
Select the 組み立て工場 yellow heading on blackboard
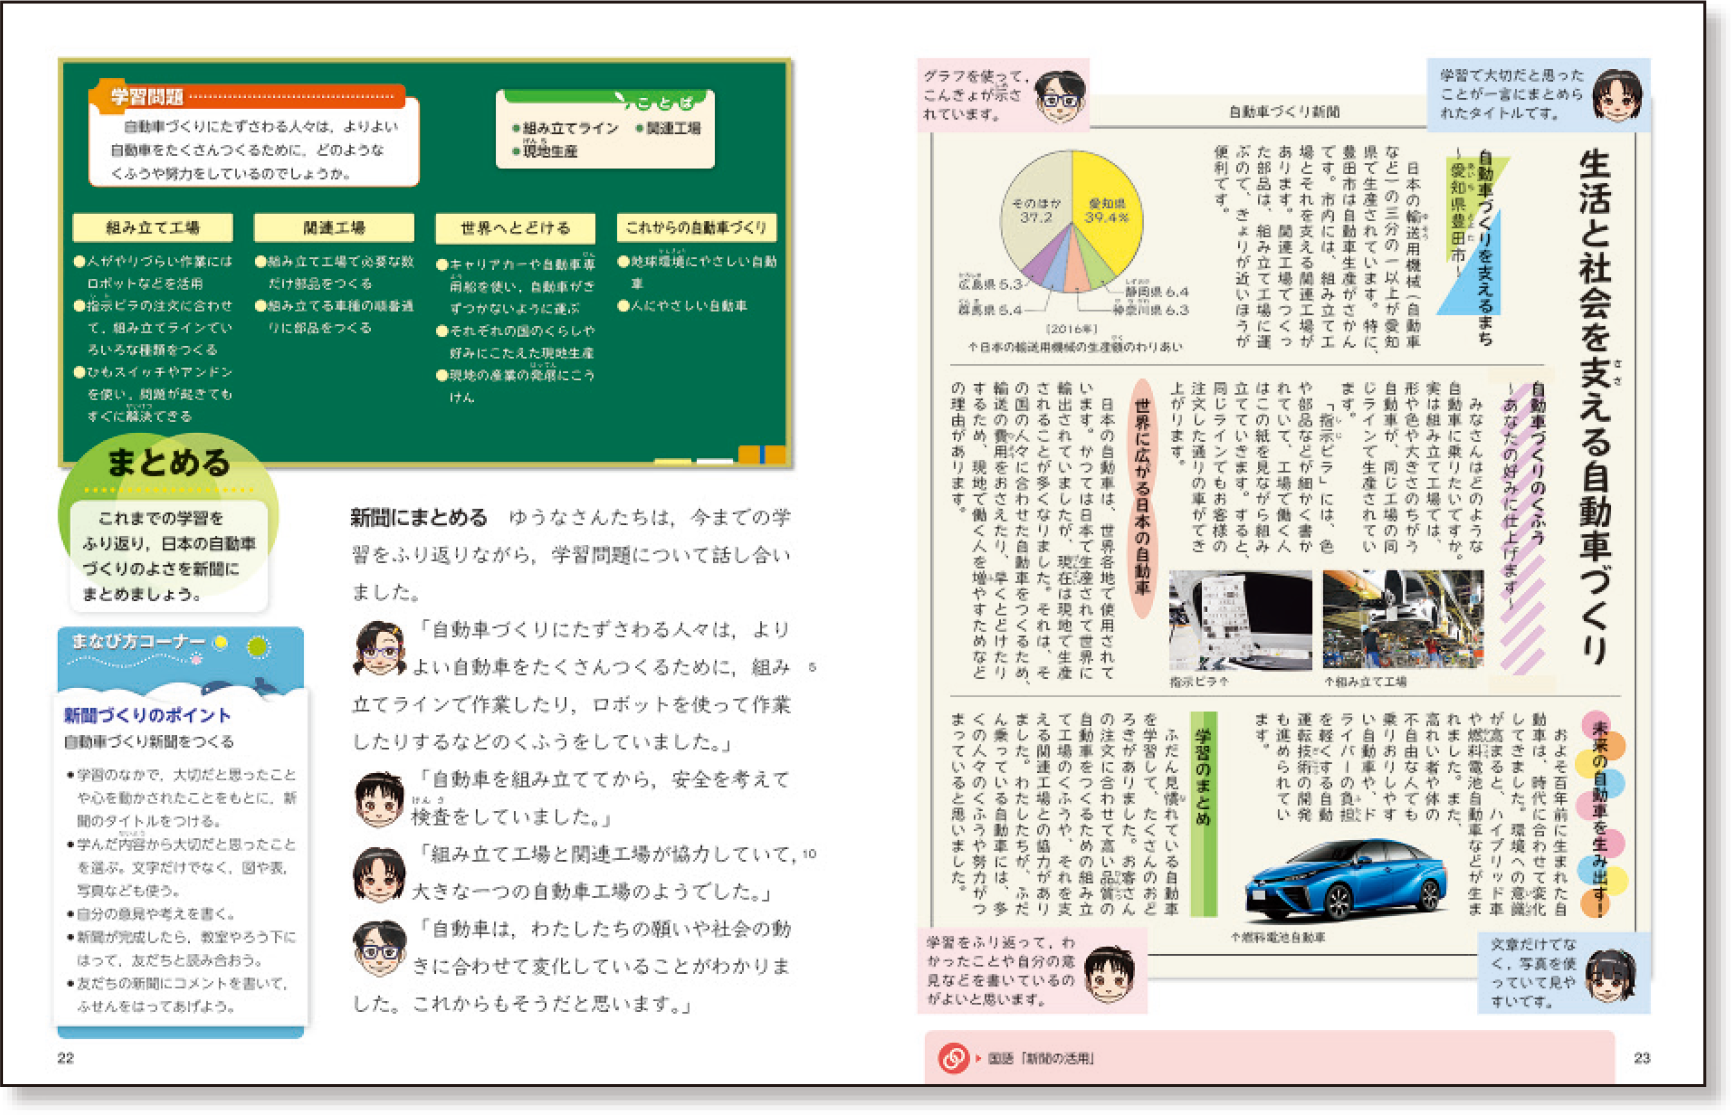pyautogui.click(x=152, y=228)
